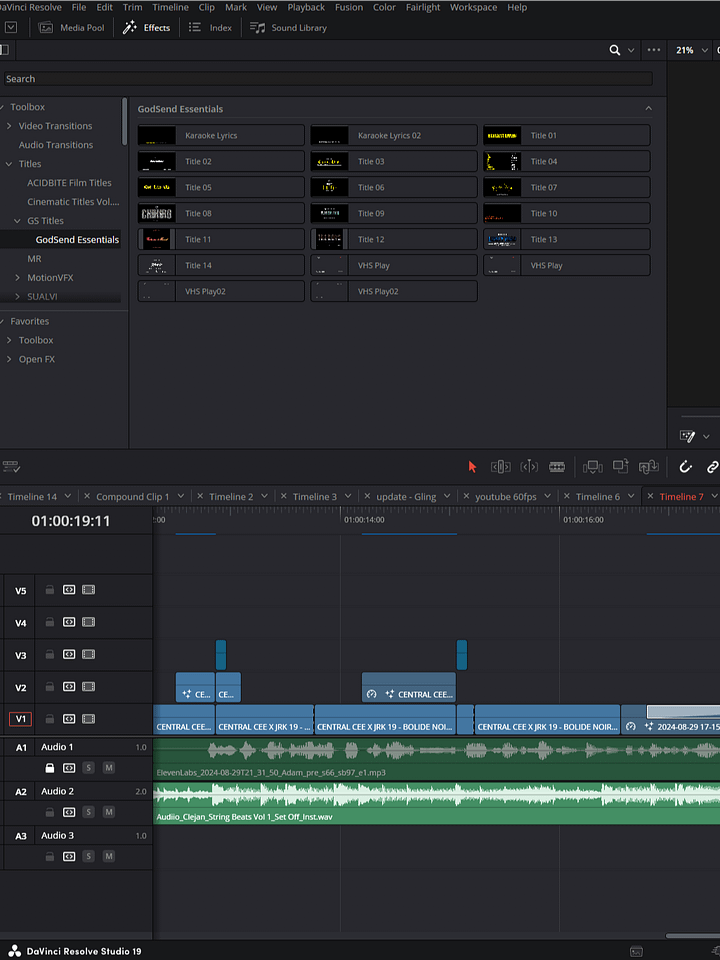
Task: Click the effects tree vertical scrollbar
Action: point(125,121)
